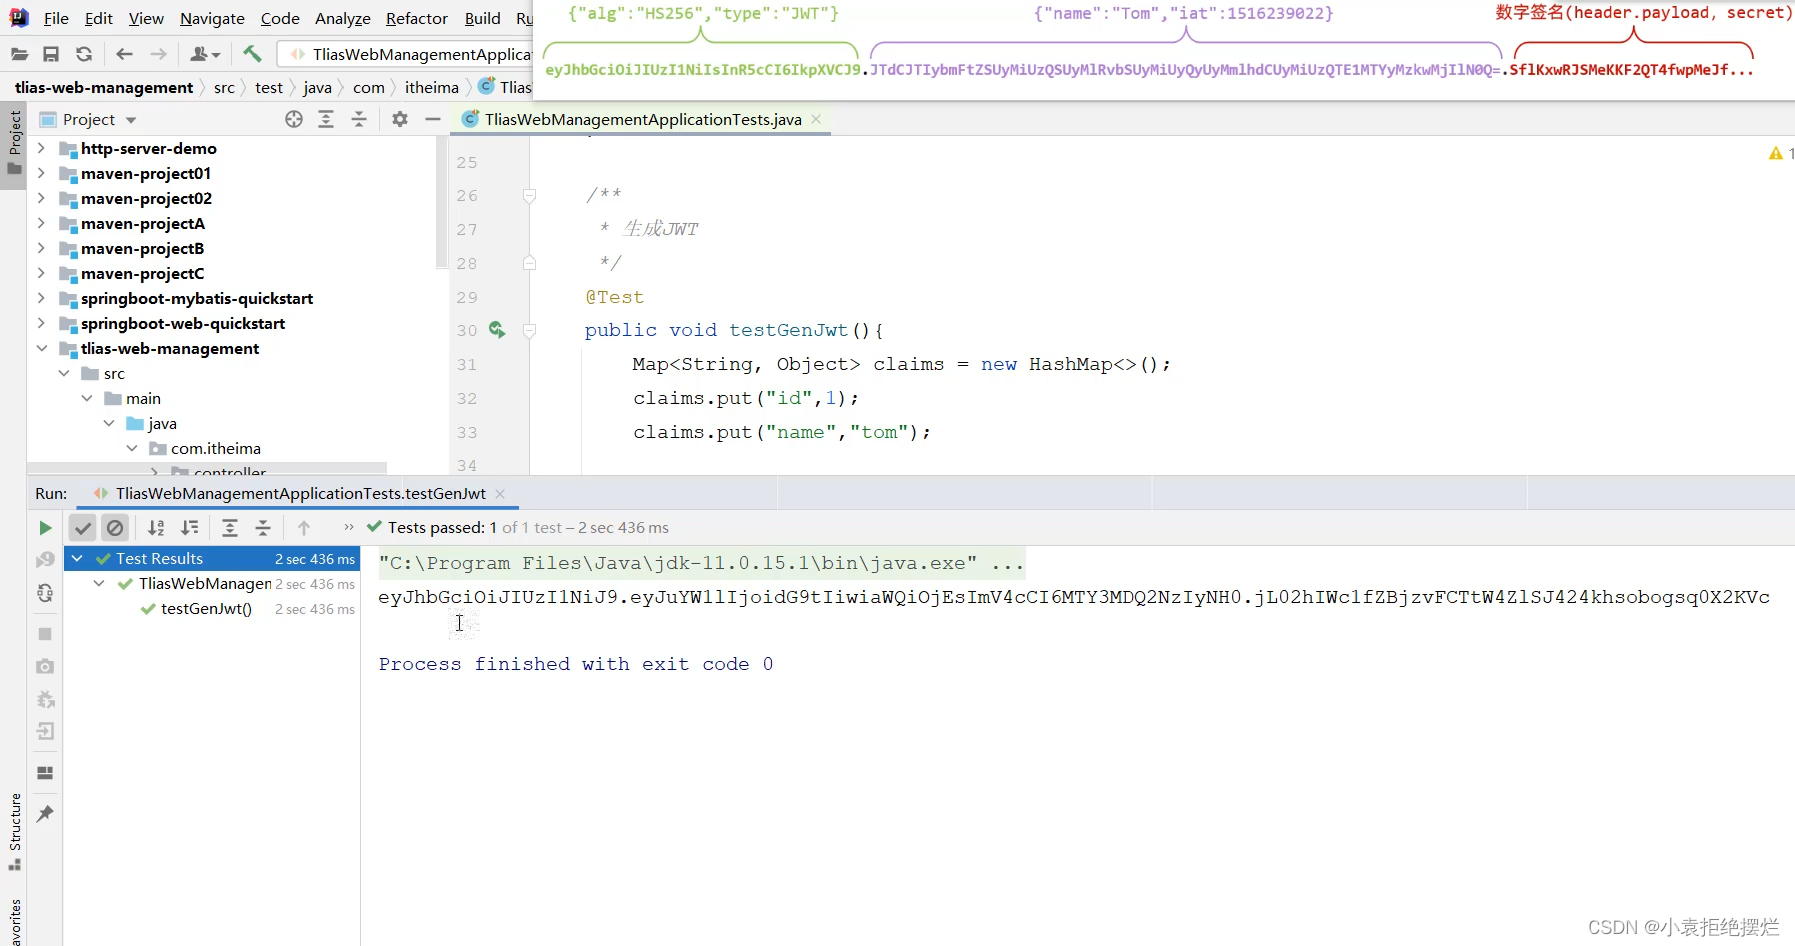Click fold toggle on javadoc line 26
1795x946 pixels.
pyautogui.click(x=530, y=196)
